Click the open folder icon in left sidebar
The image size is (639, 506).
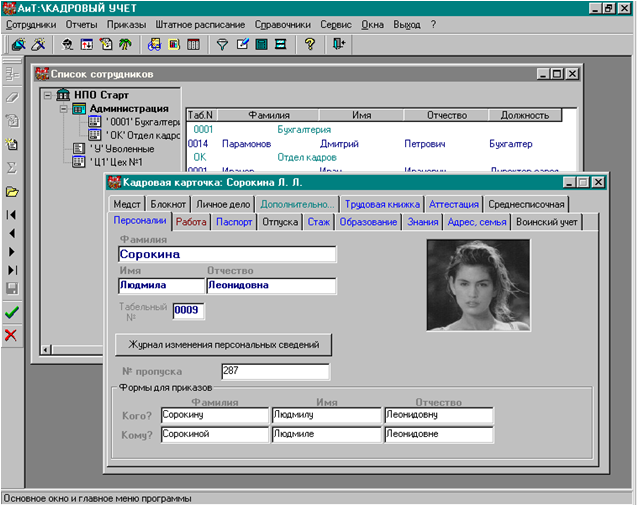coord(12,191)
